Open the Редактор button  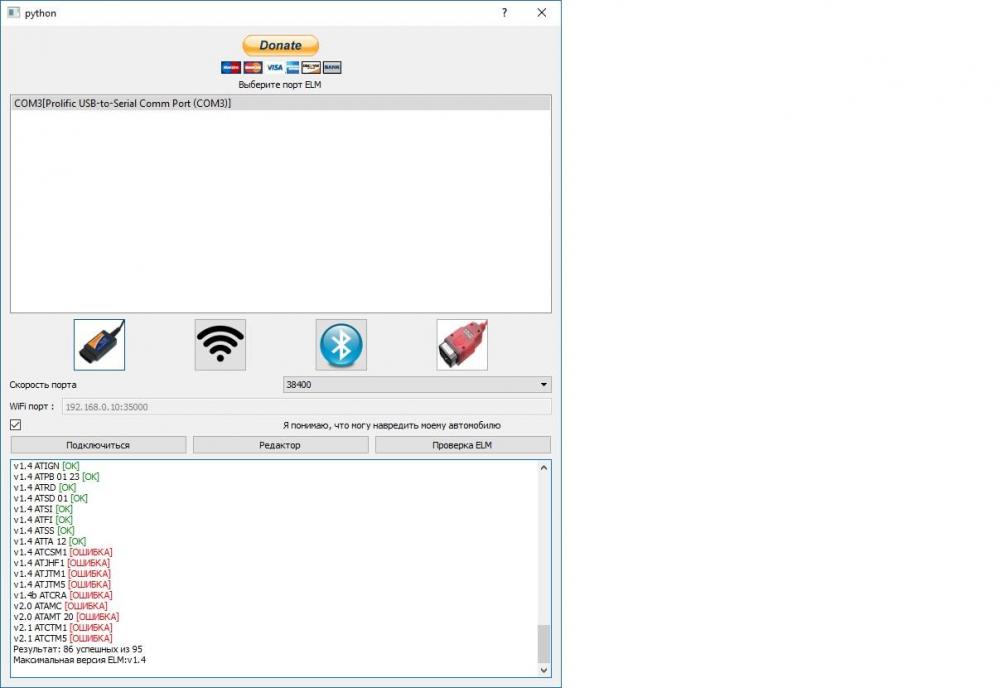[281, 445]
